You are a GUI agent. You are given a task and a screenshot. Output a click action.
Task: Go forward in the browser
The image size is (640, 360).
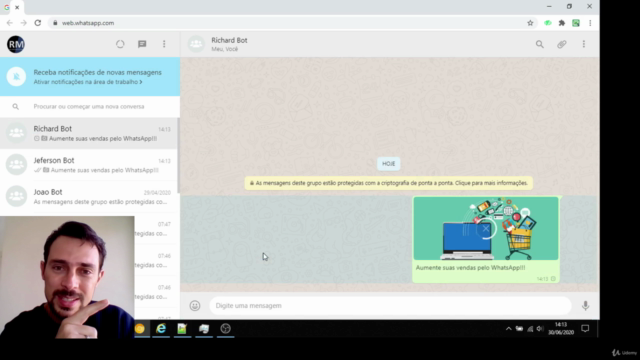[24, 23]
